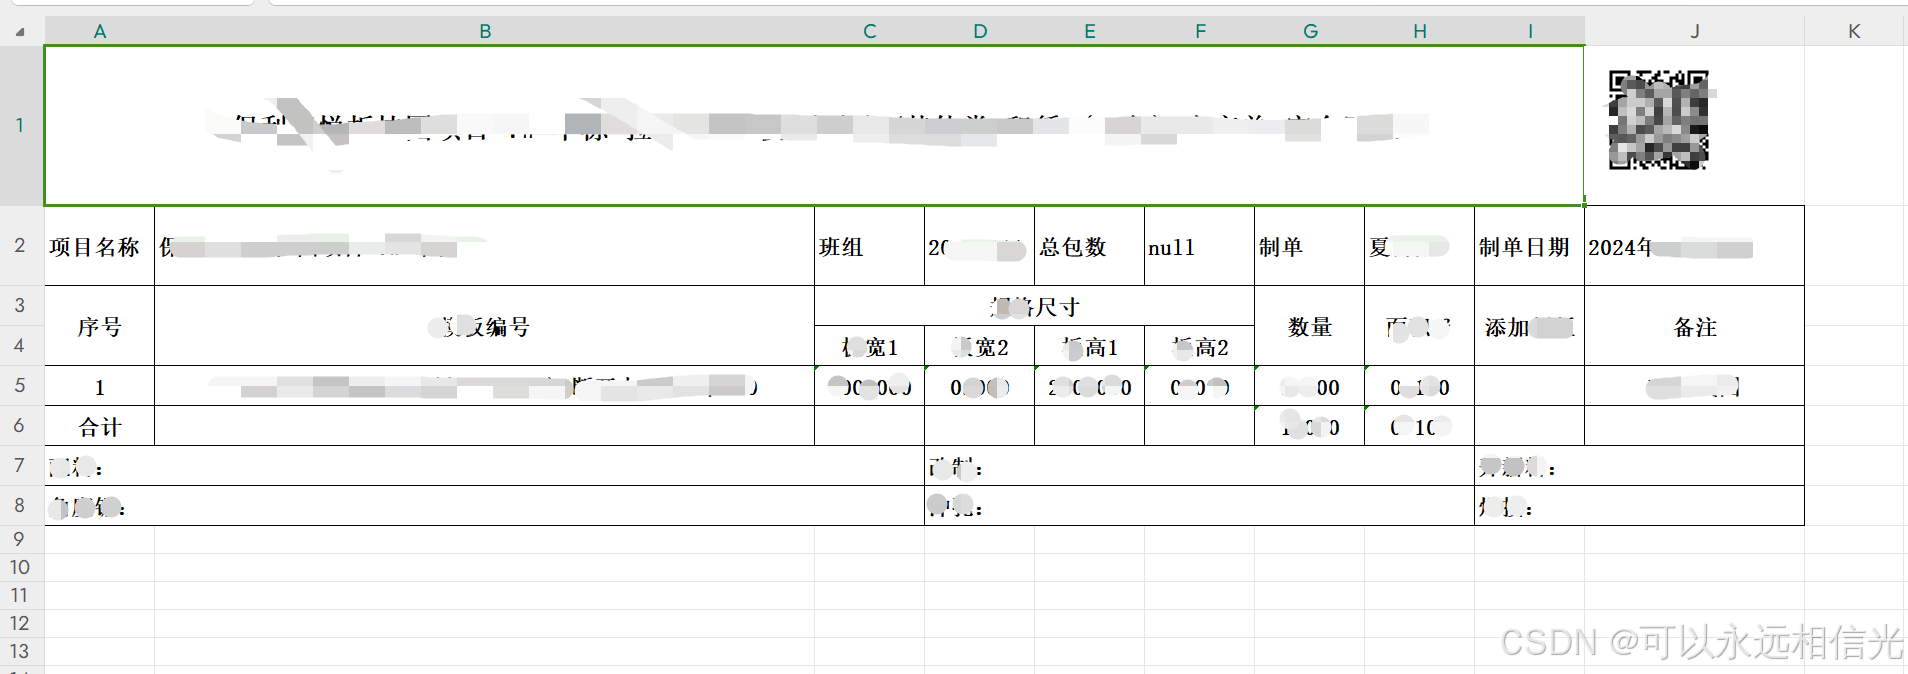The height and width of the screenshot is (674, 1908).
Task: Select column F header
Action: click(1200, 31)
